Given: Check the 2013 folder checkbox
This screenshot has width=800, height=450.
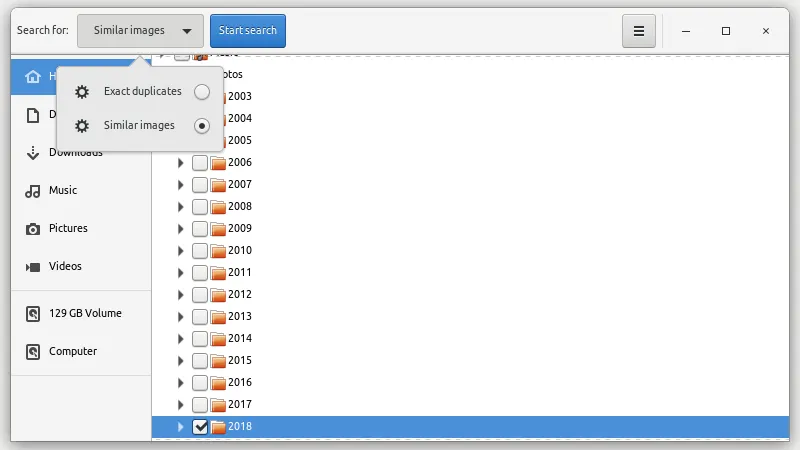Looking at the screenshot, I should 200,317.
